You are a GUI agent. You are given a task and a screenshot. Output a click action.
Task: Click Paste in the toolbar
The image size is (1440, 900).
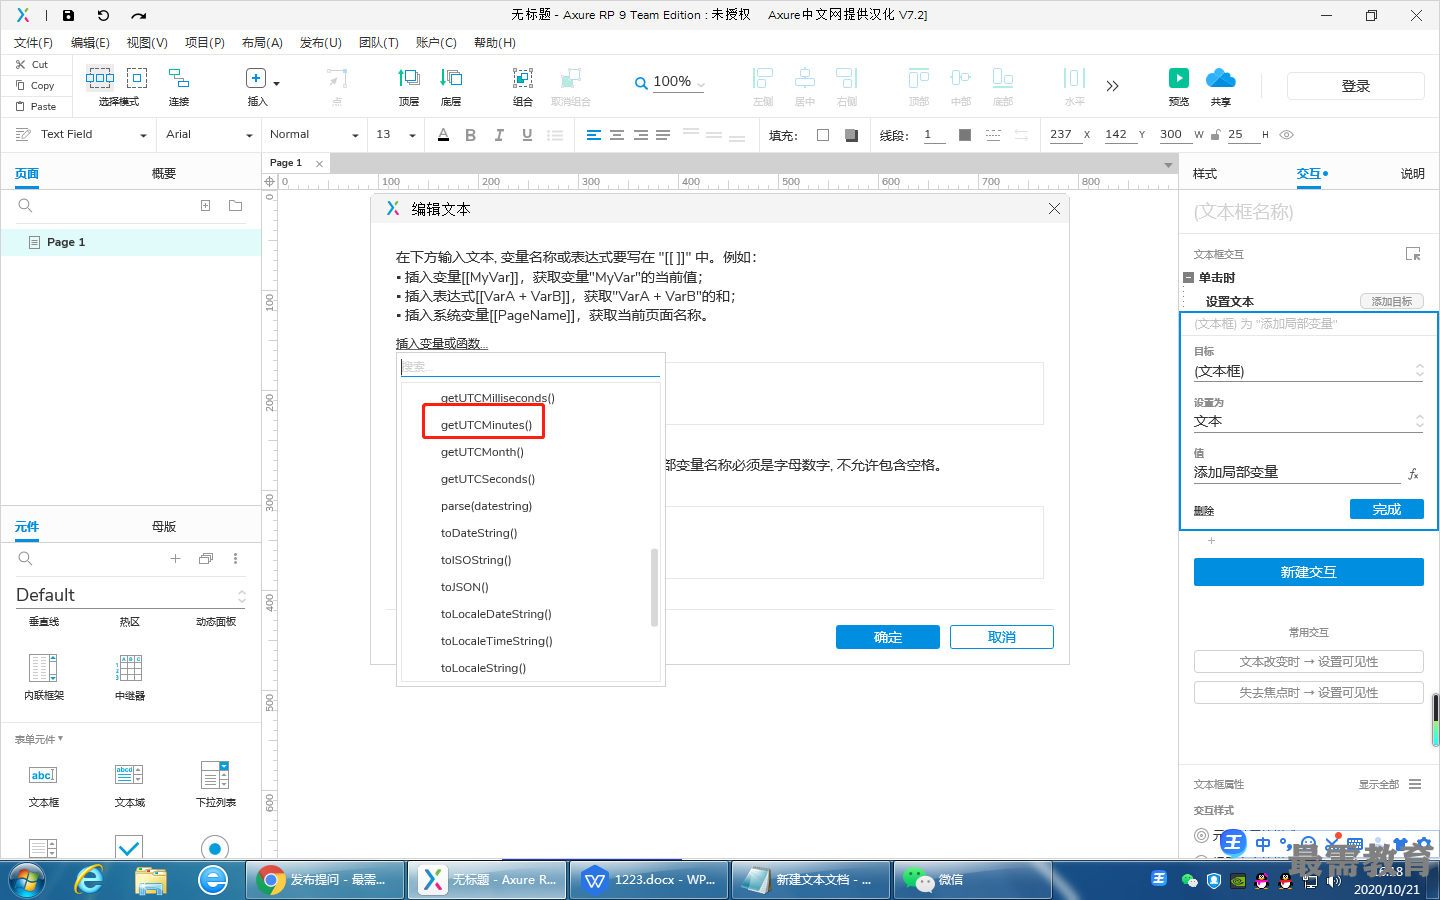(x=36, y=106)
